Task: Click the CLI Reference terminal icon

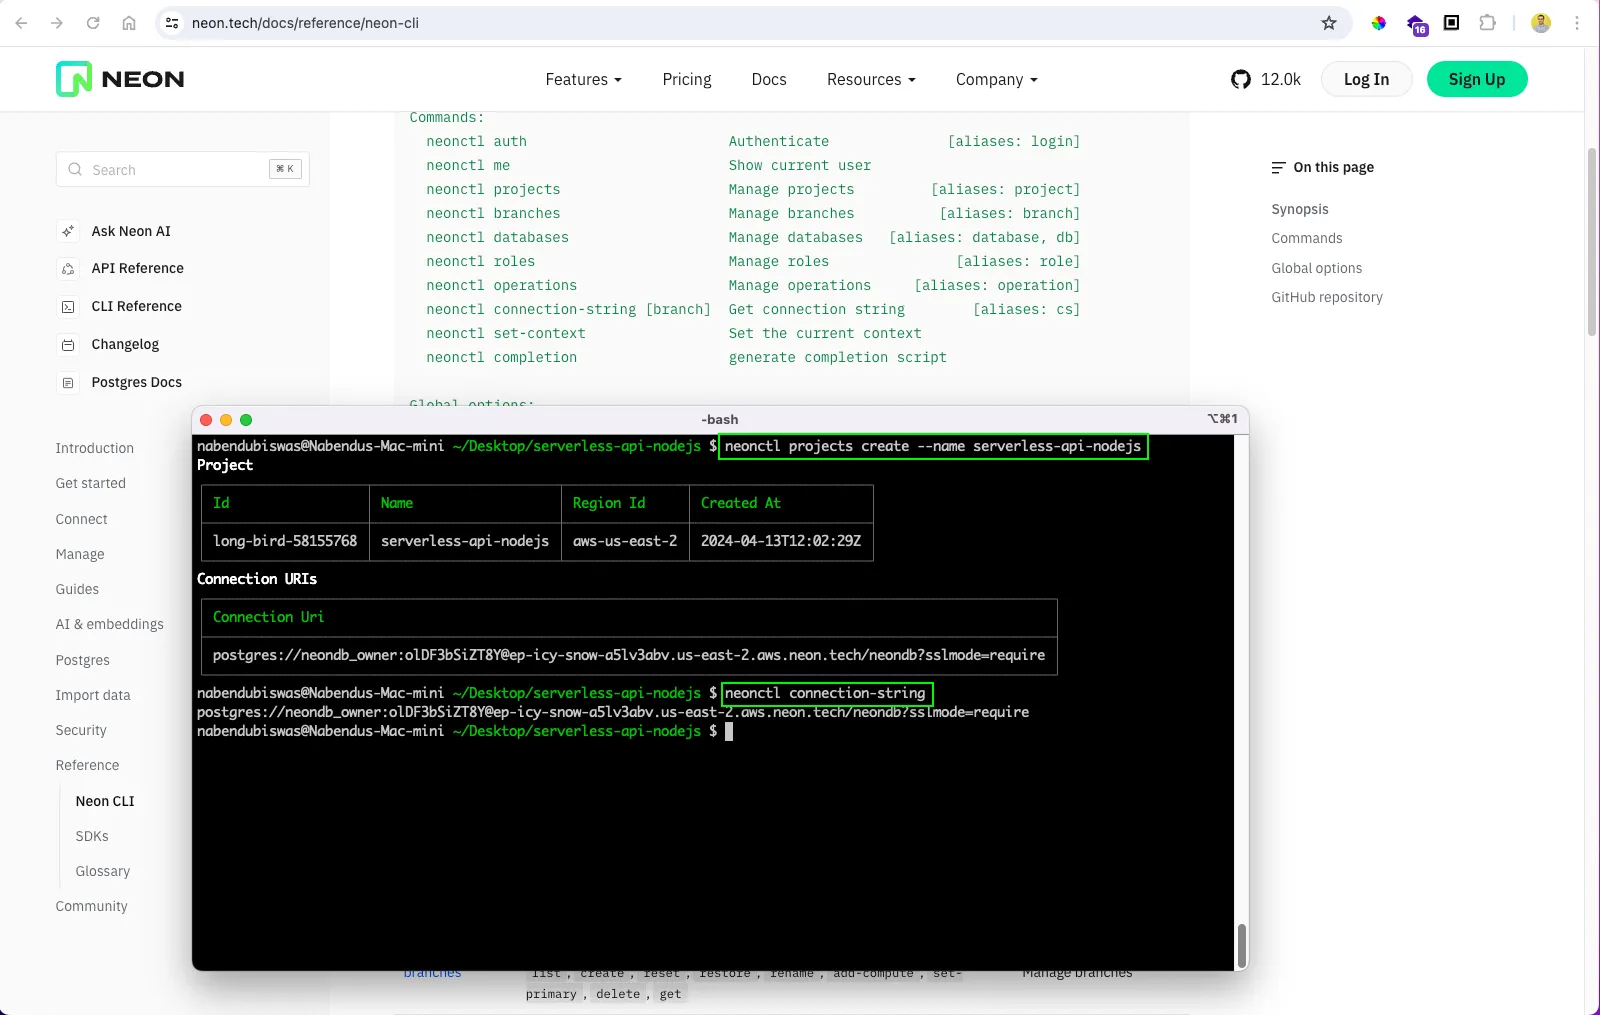Action: 68,307
